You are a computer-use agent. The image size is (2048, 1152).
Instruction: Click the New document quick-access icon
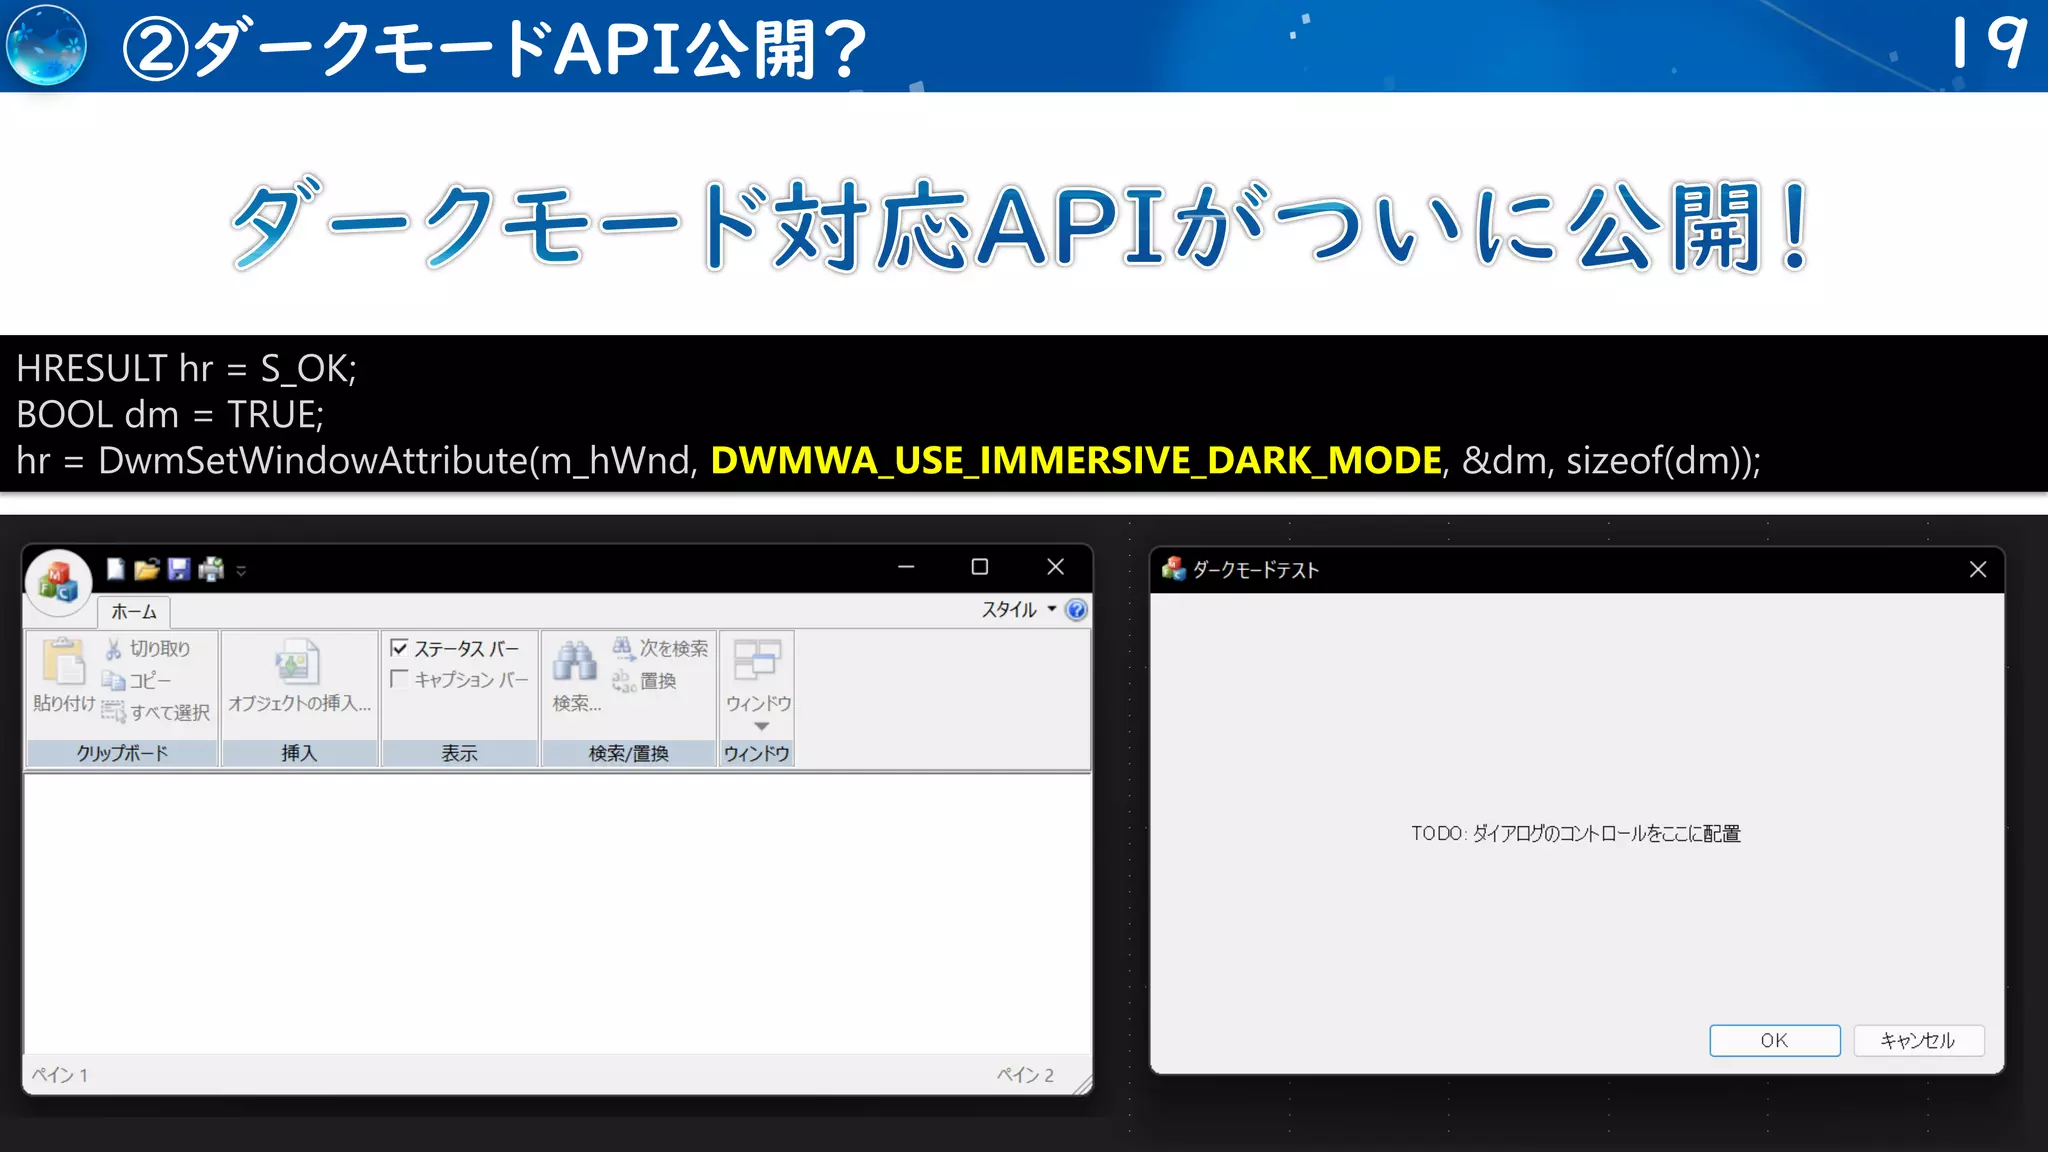pyautogui.click(x=116, y=569)
